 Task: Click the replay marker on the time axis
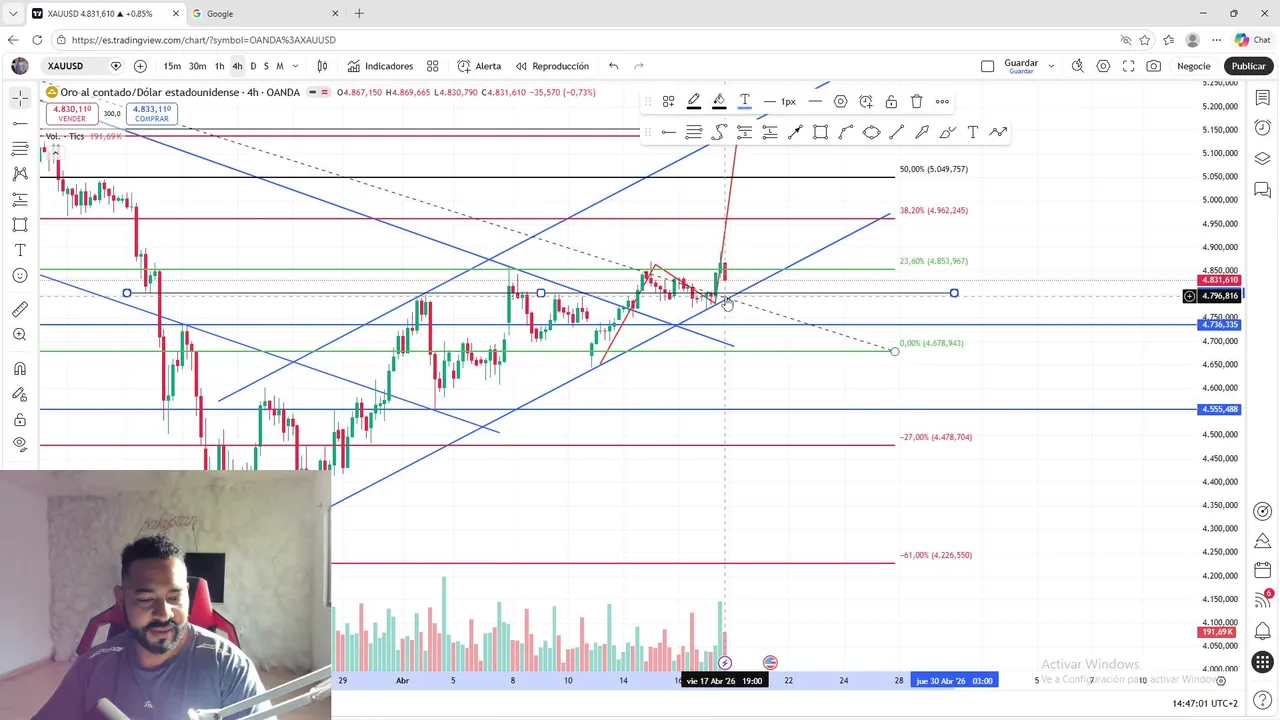point(725,663)
